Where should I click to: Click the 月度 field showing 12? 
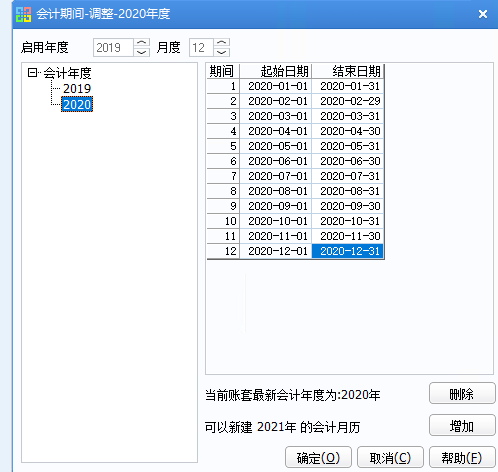(201, 47)
